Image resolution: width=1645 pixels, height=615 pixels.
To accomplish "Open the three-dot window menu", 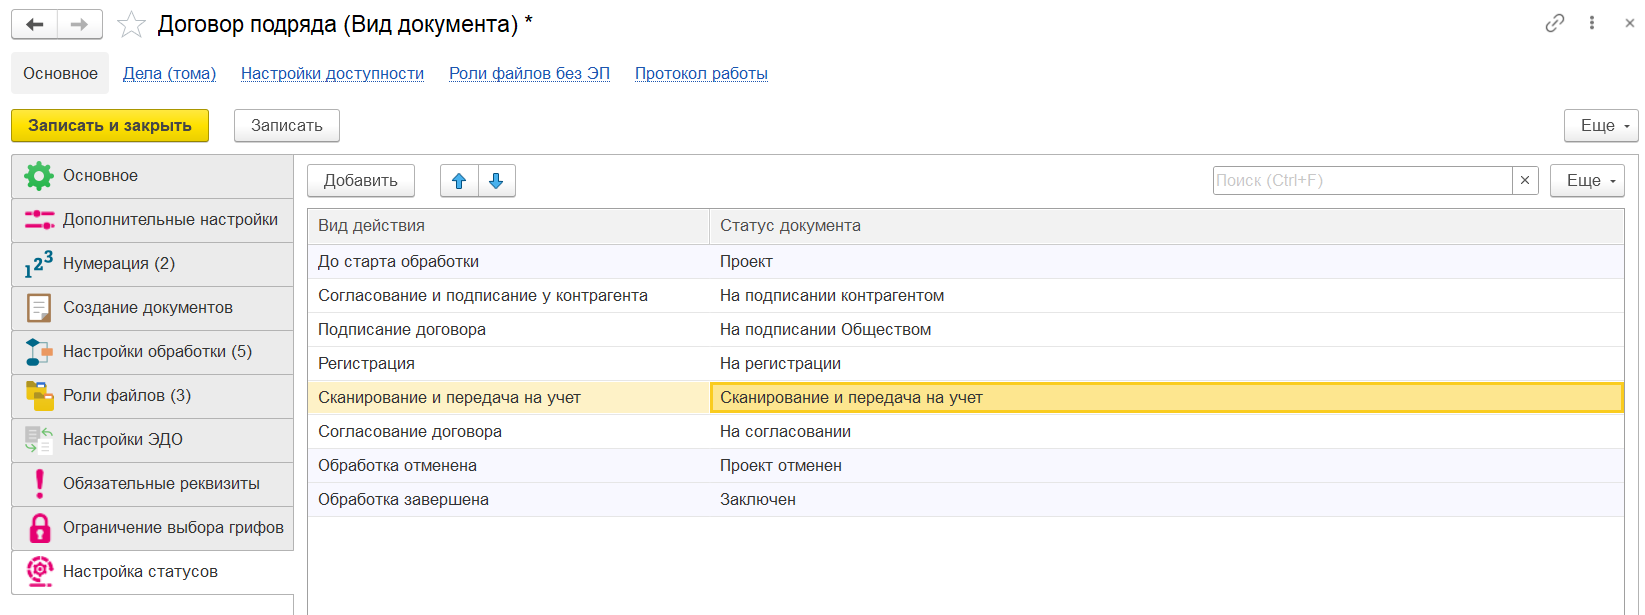I will point(1592,23).
